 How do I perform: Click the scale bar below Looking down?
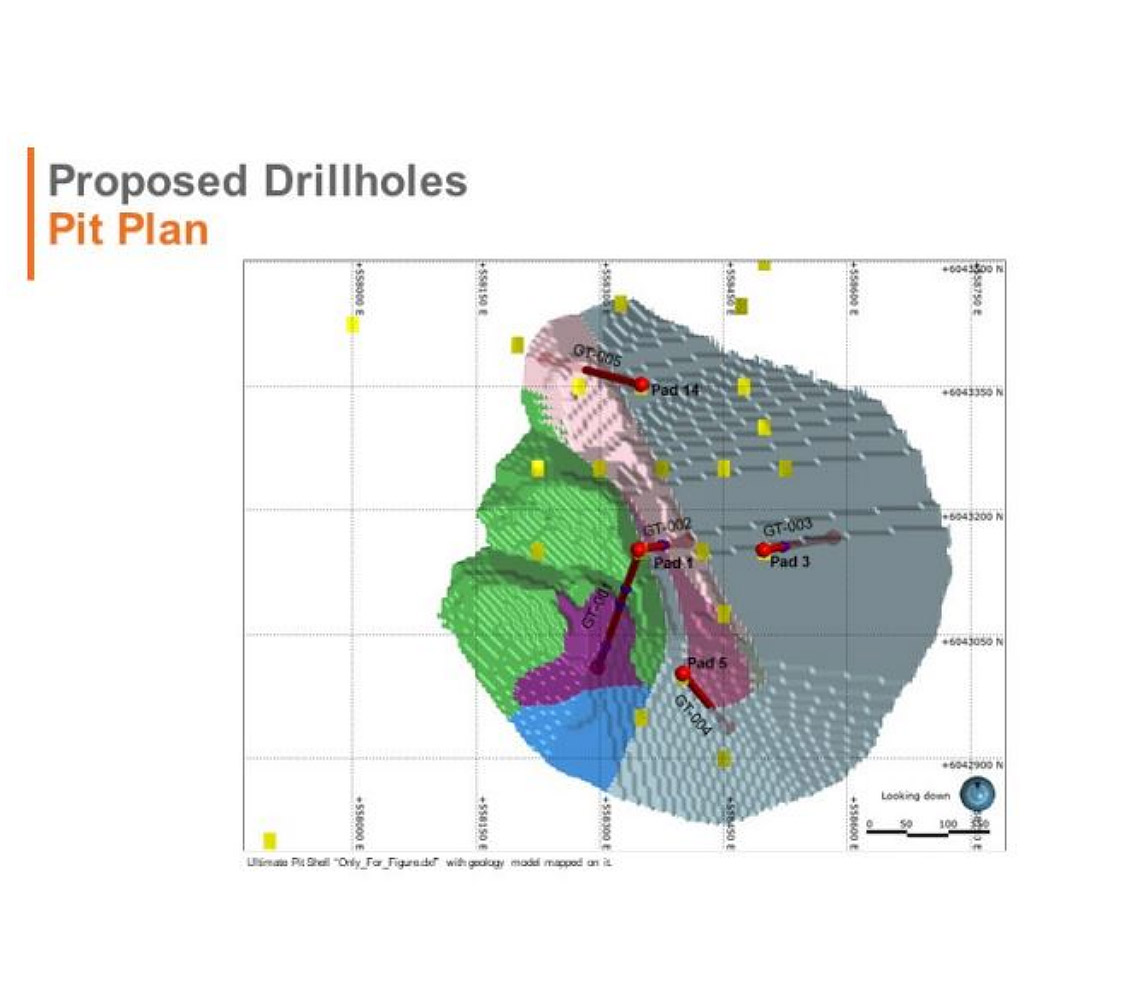click(x=927, y=831)
